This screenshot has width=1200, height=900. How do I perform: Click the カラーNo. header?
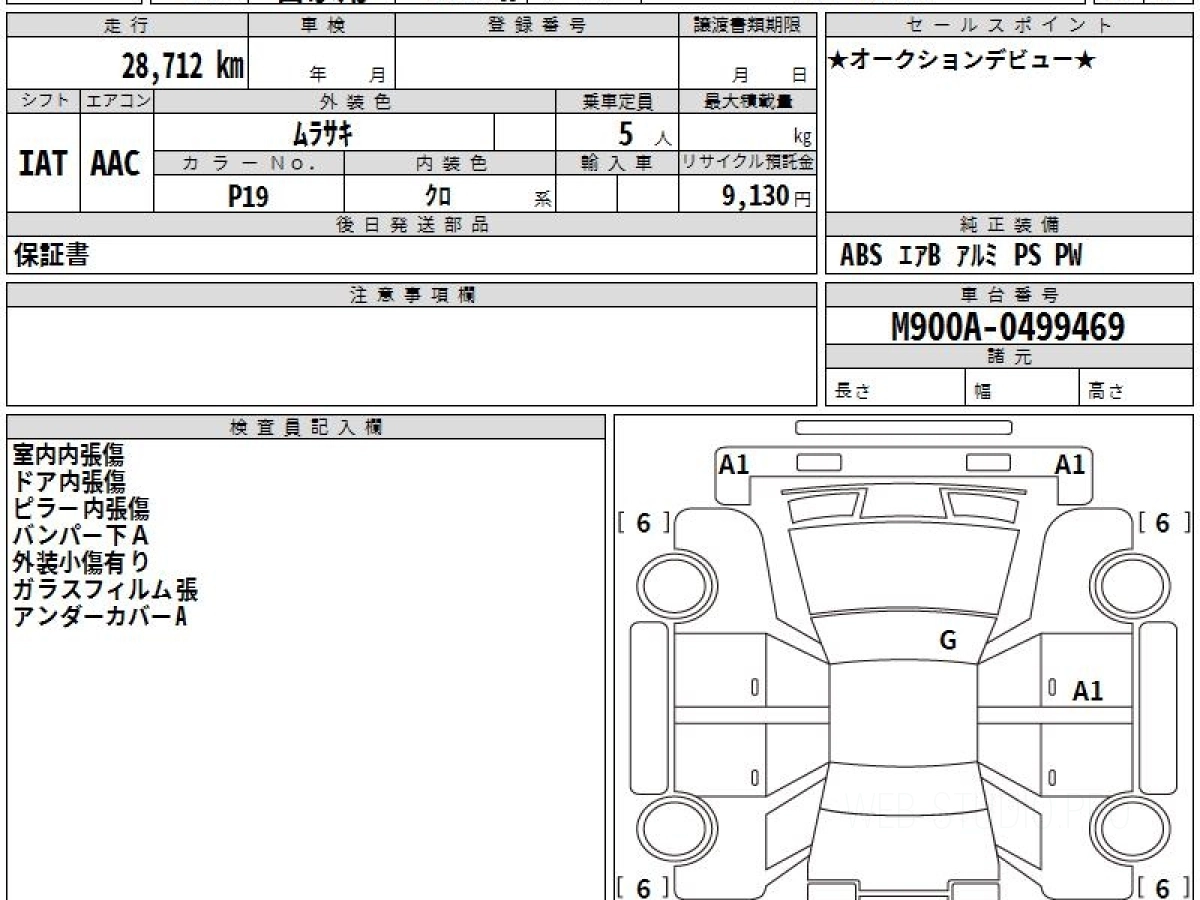249,163
